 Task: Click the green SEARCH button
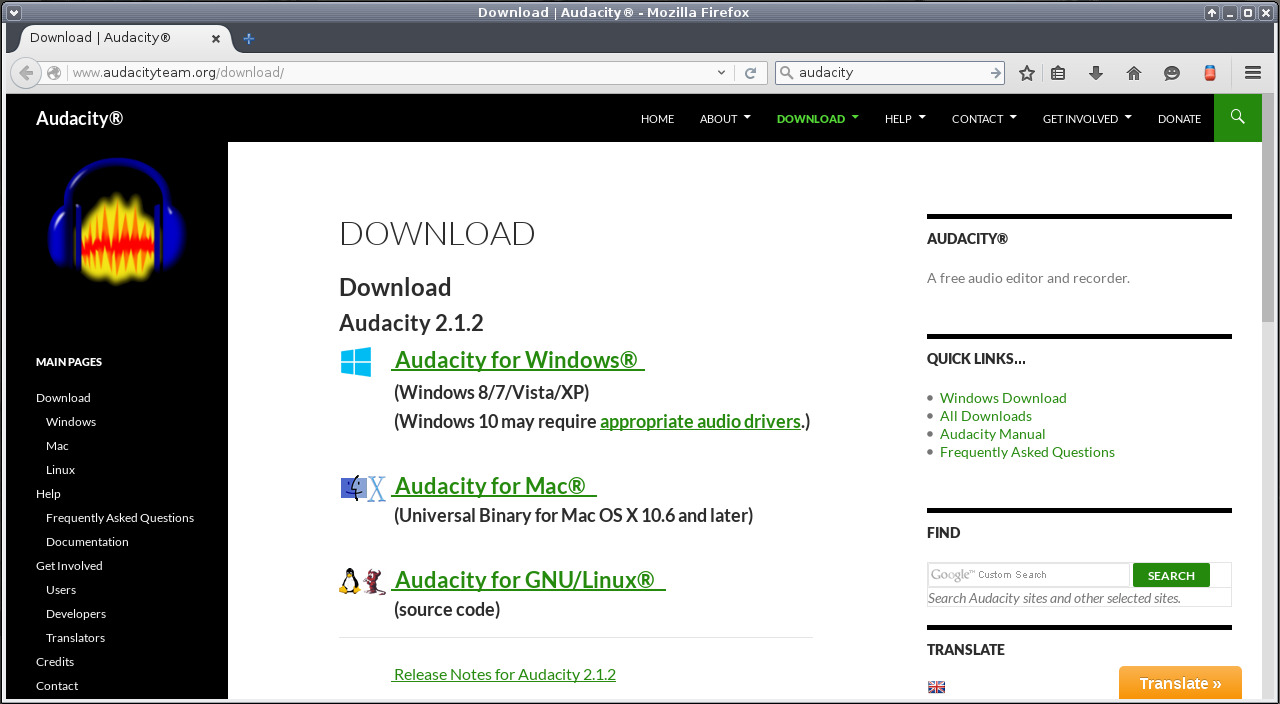click(x=1171, y=575)
